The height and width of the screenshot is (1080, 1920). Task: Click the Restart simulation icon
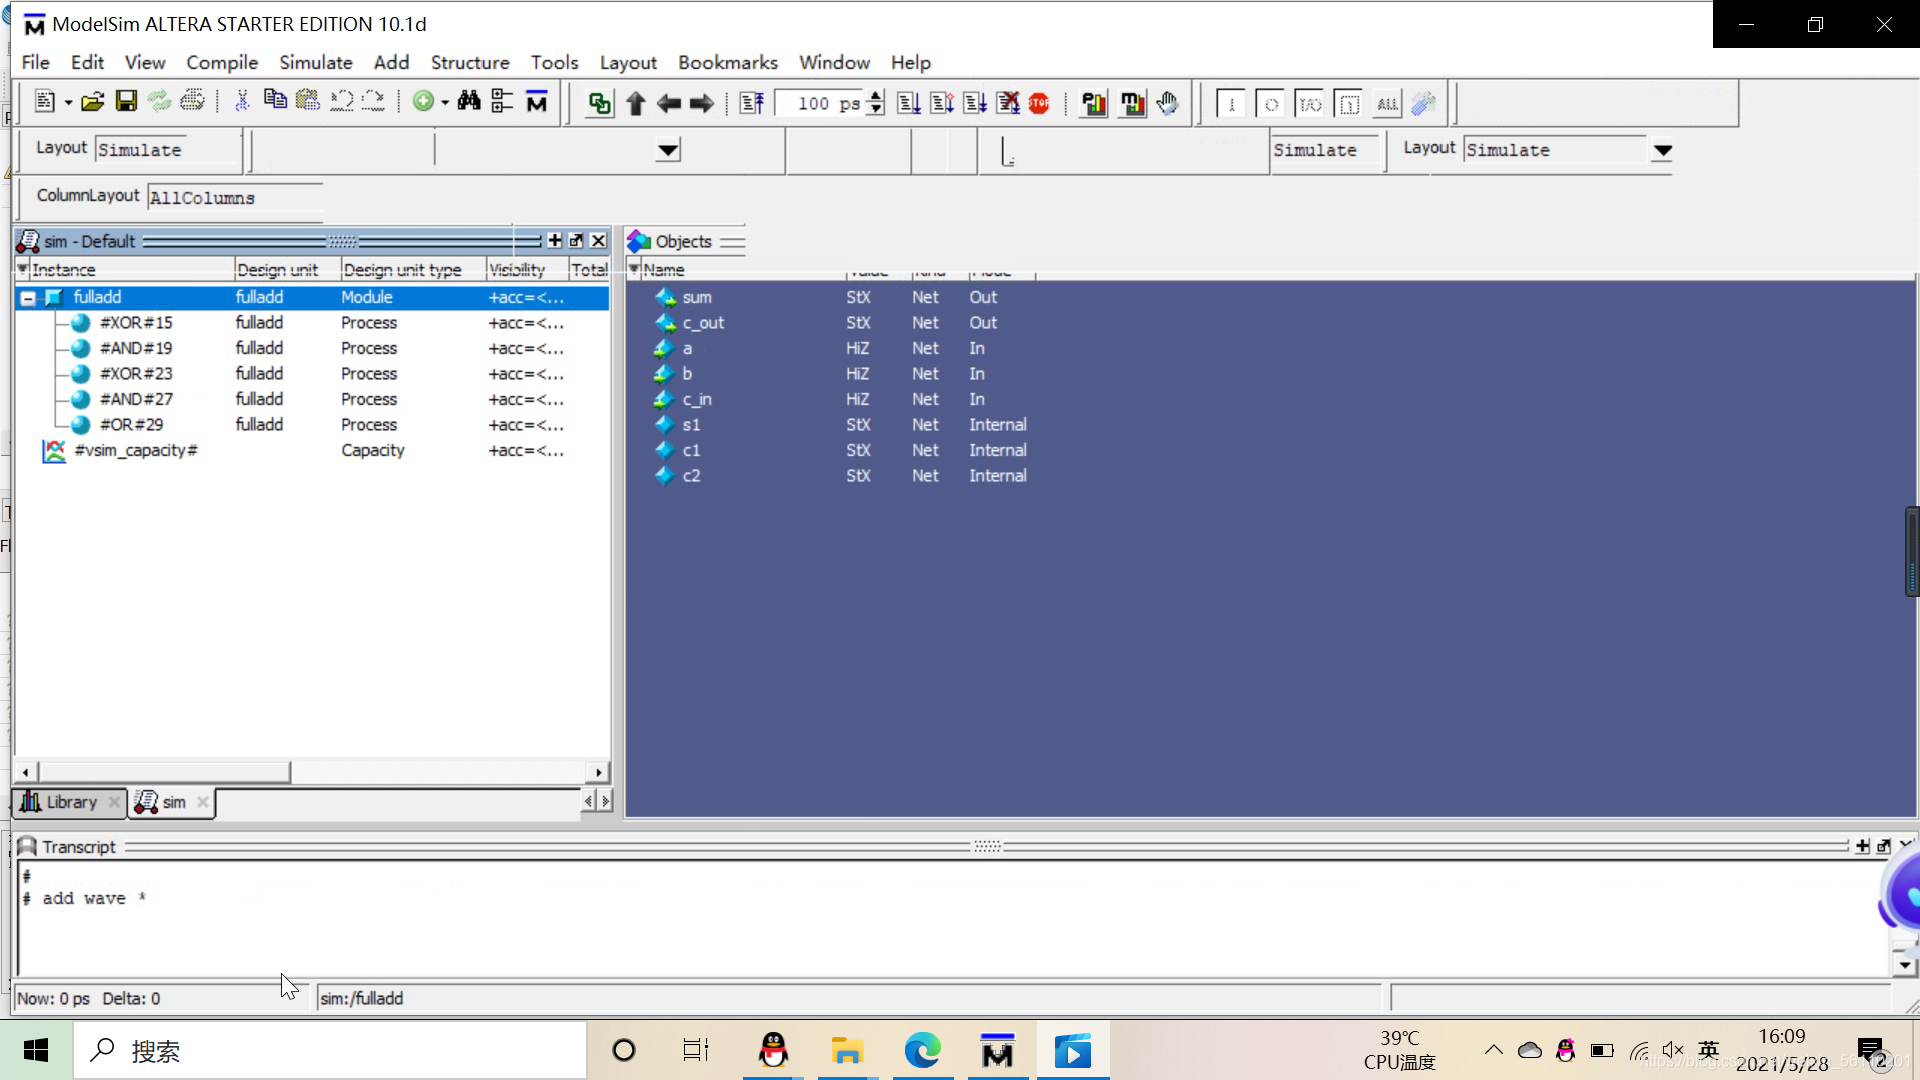(x=752, y=103)
